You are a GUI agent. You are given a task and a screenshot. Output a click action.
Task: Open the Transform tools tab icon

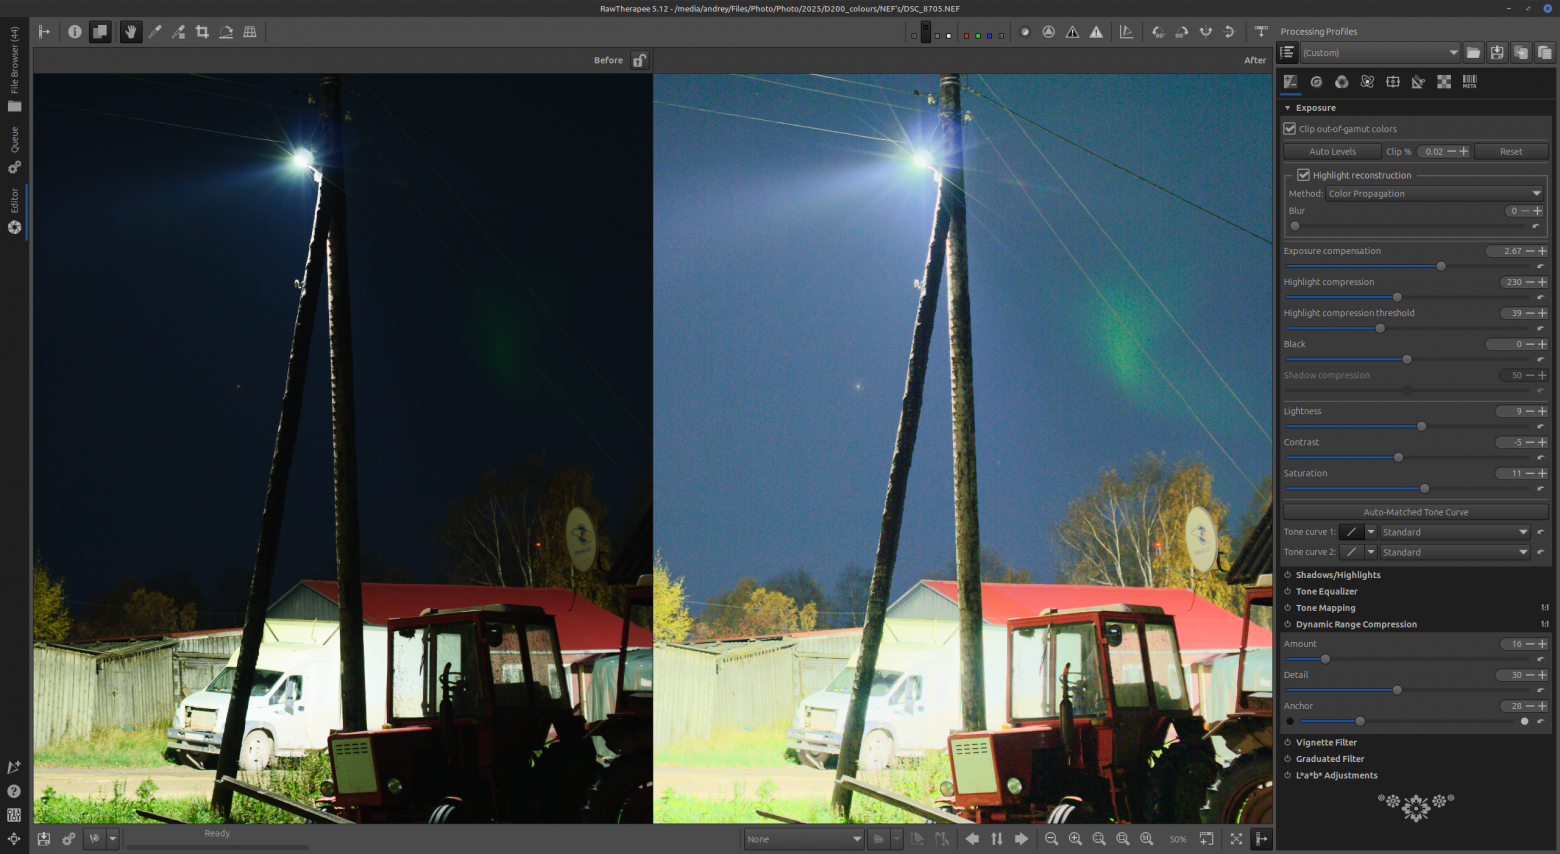click(x=1418, y=82)
